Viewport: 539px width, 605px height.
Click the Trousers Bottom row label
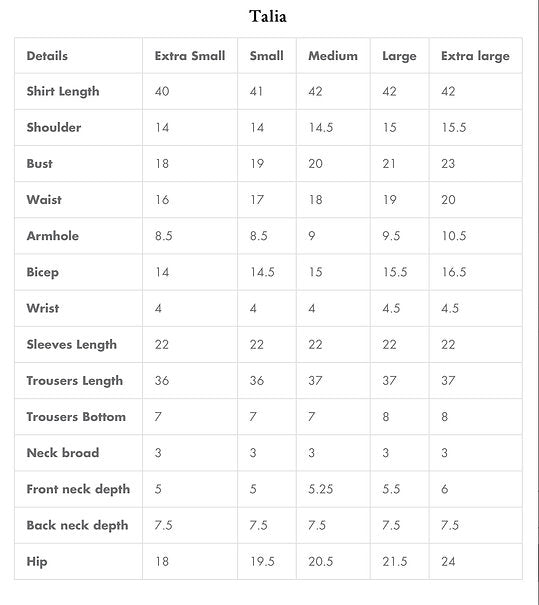76,417
